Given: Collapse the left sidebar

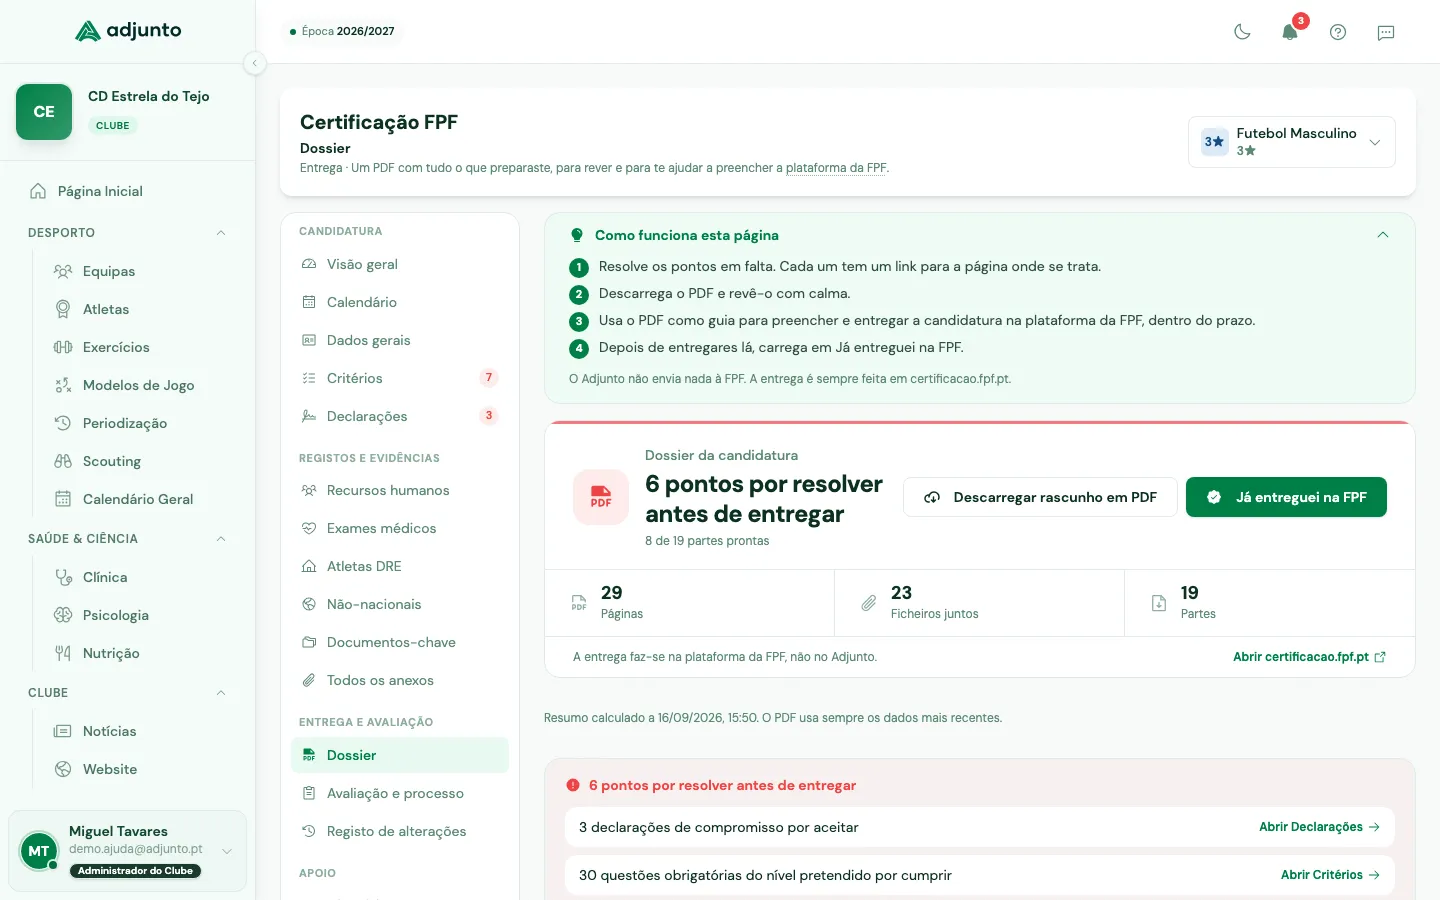Looking at the screenshot, I should tap(255, 63).
